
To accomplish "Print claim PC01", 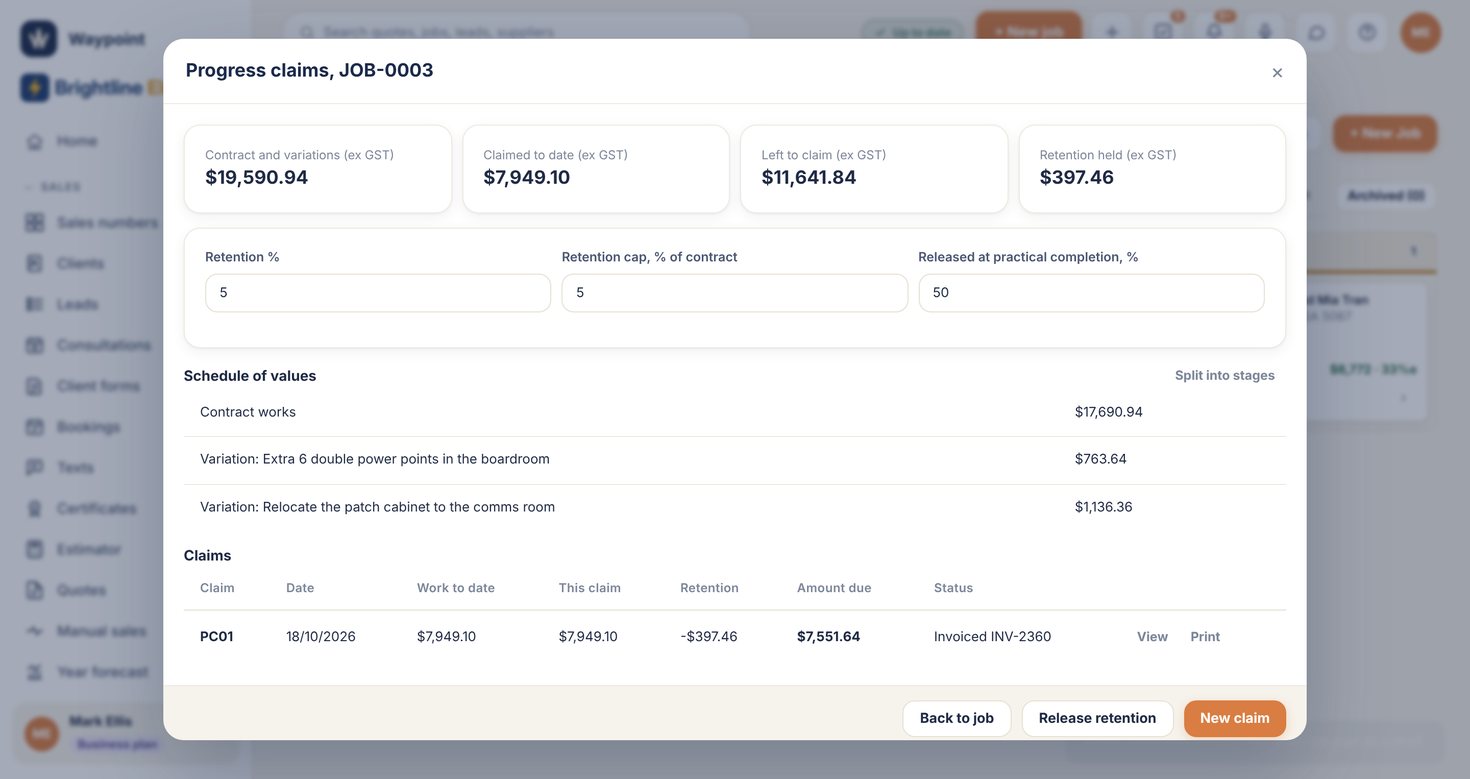I will tap(1205, 637).
